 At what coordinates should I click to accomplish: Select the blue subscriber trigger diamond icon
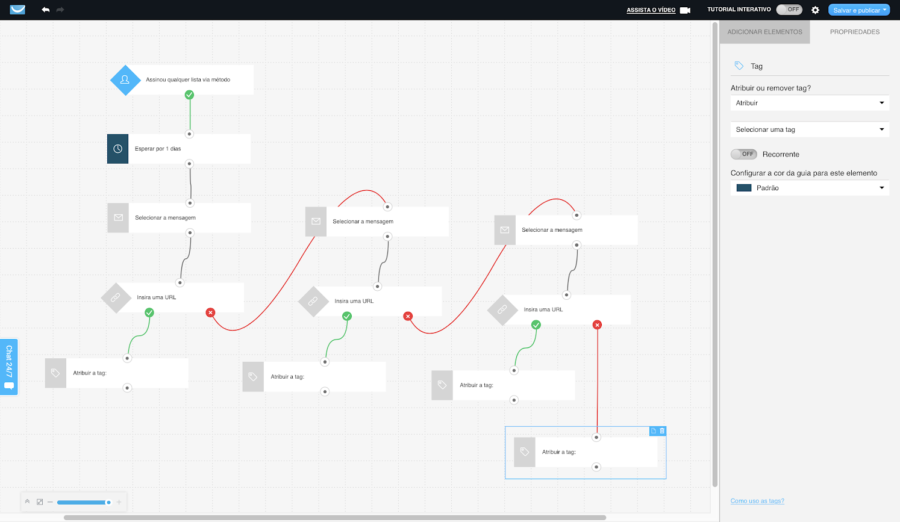pyautogui.click(x=125, y=80)
